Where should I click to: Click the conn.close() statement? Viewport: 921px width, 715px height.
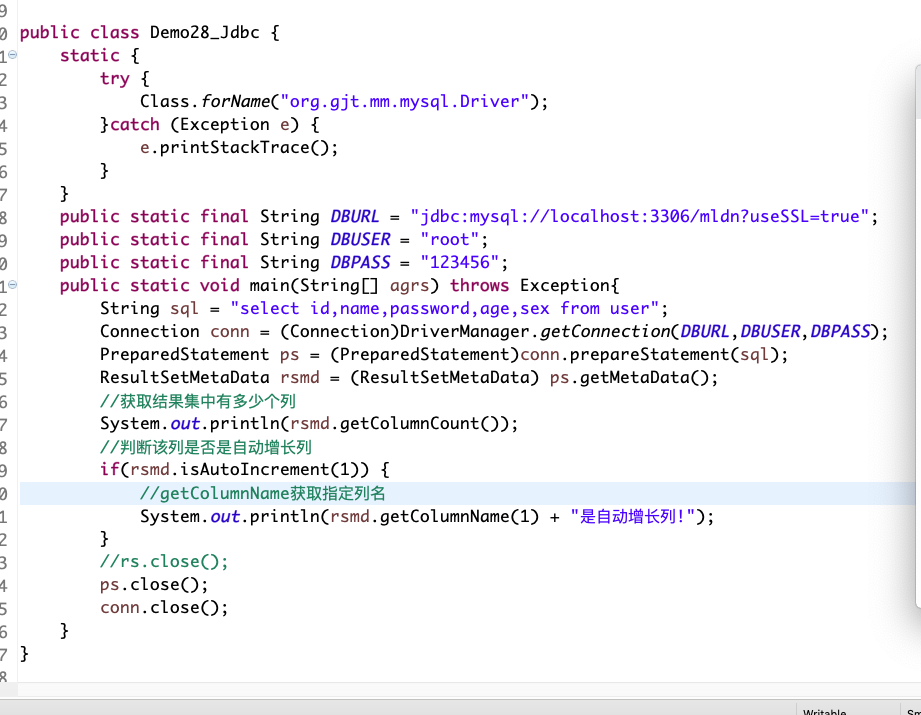click(x=165, y=607)
